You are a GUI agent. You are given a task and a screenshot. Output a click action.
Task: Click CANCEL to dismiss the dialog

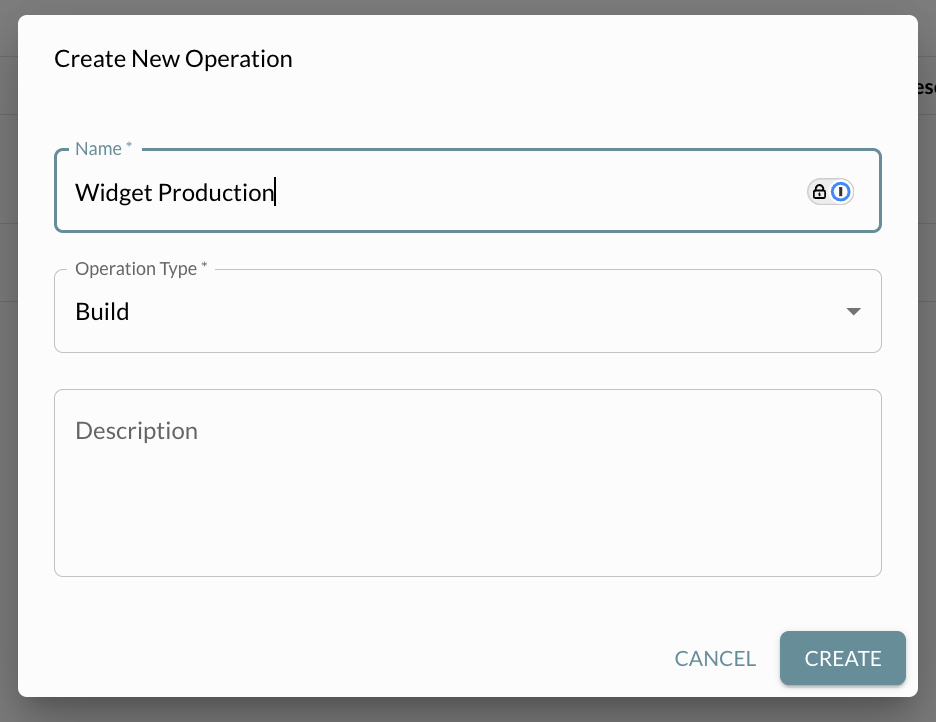[715, 658]
